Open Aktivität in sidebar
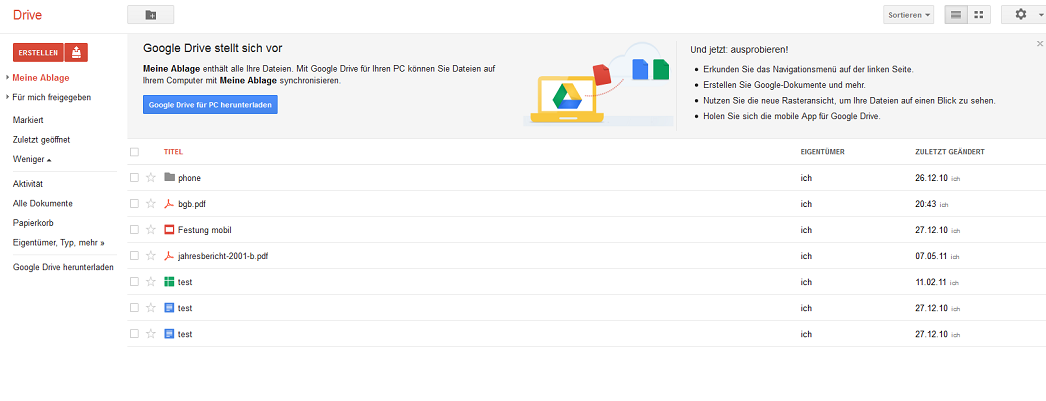This screenshot has width=1046, height=401. [x=28, y=183]
